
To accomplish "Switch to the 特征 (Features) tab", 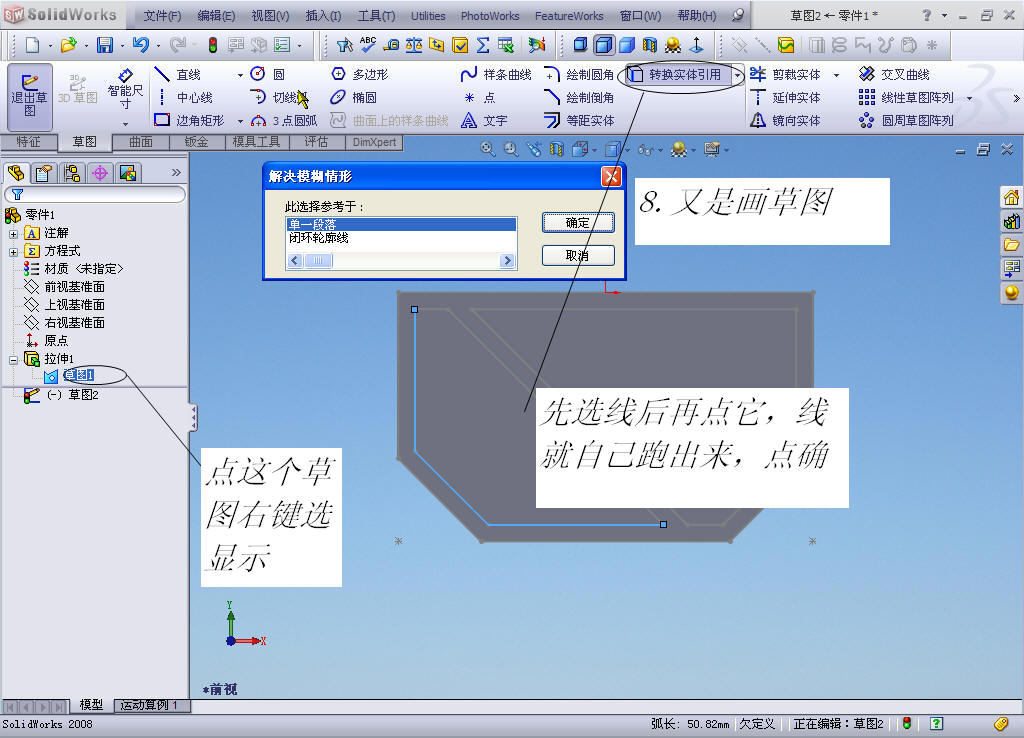I will coord(29,142).
